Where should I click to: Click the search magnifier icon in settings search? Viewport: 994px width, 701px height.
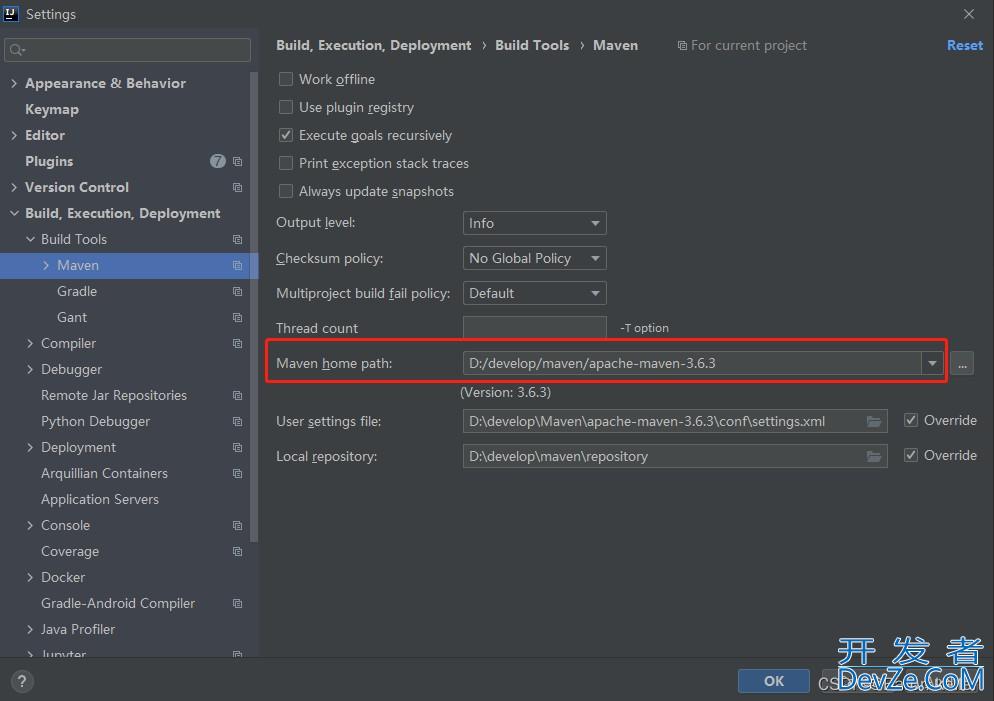[x=17, y=50]
